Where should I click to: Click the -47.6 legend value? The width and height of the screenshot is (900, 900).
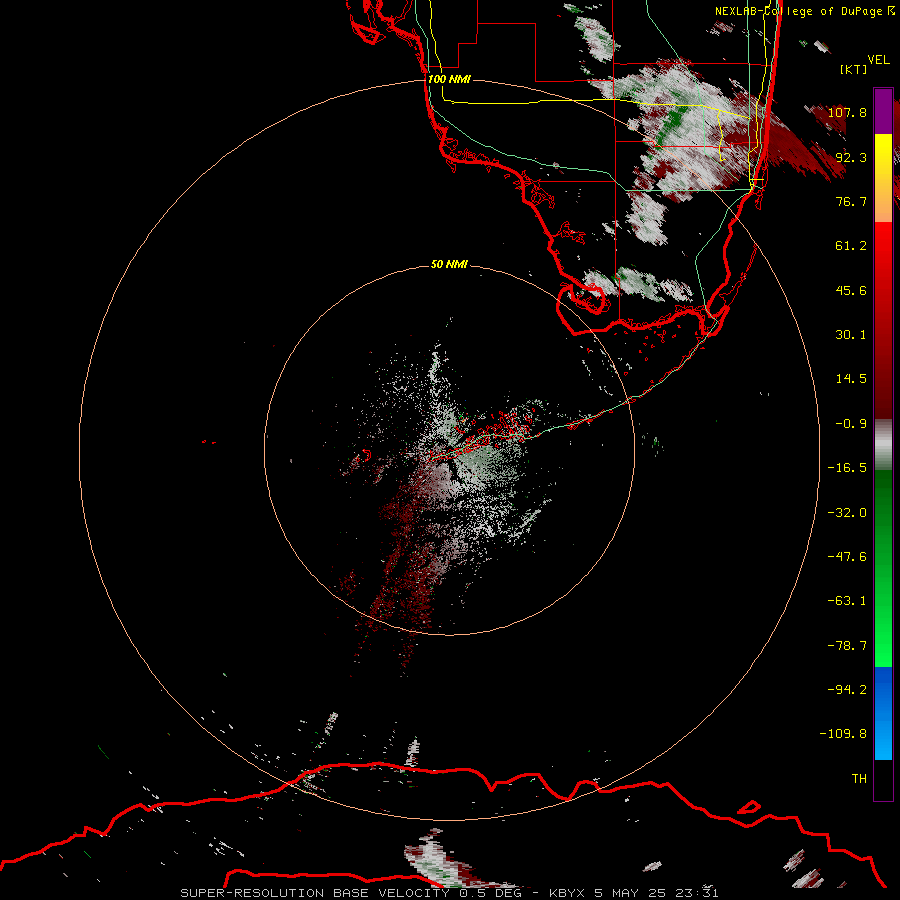(847, 557)
